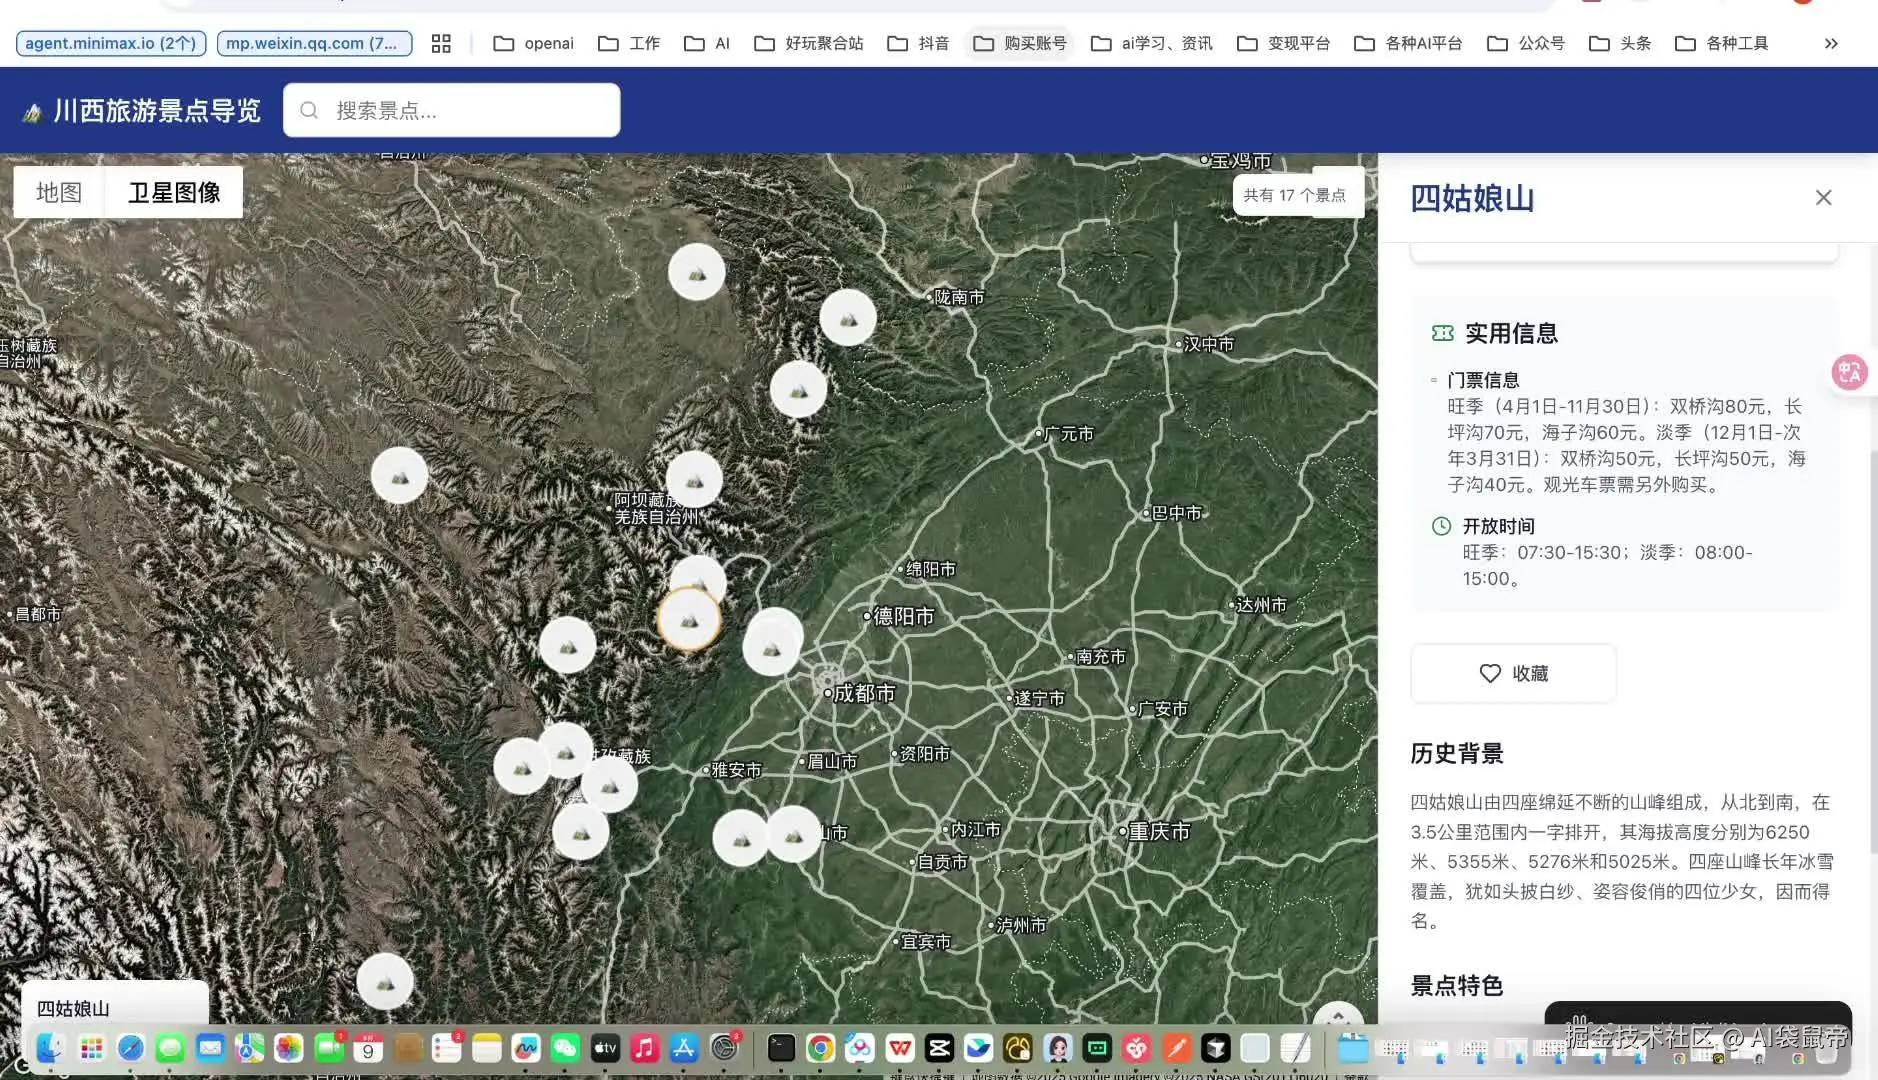Screen dimensions: 1878x1080
Task: Click the 四姑娘山 panel heading
Action: pos(1472,198)
